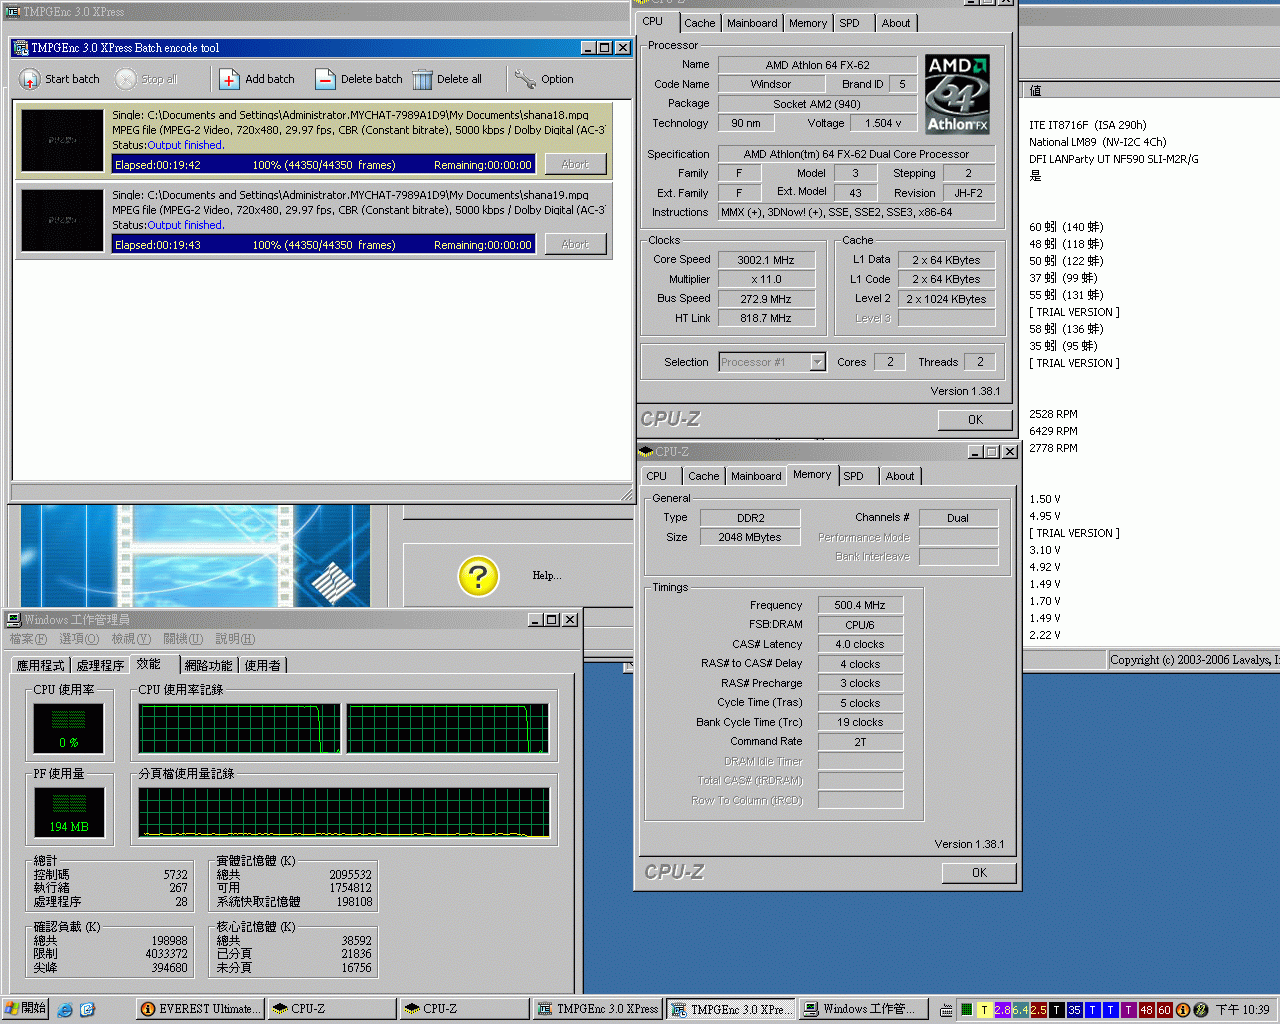
Task: Click the 6429 RPM fan reading in EVEREST
Action: click(x=1053, y=431)
